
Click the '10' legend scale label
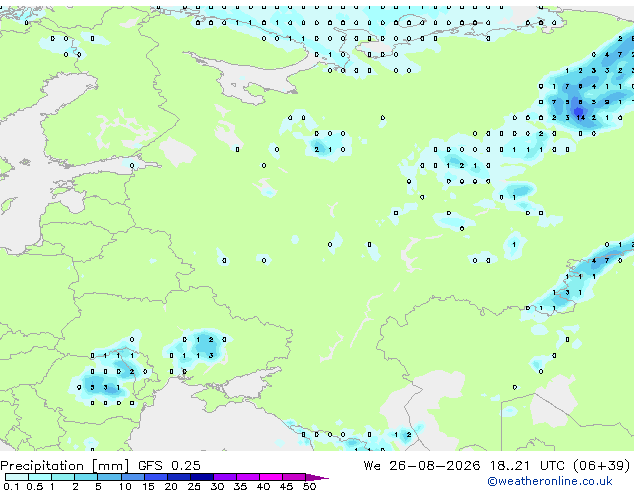click(125, 486)
